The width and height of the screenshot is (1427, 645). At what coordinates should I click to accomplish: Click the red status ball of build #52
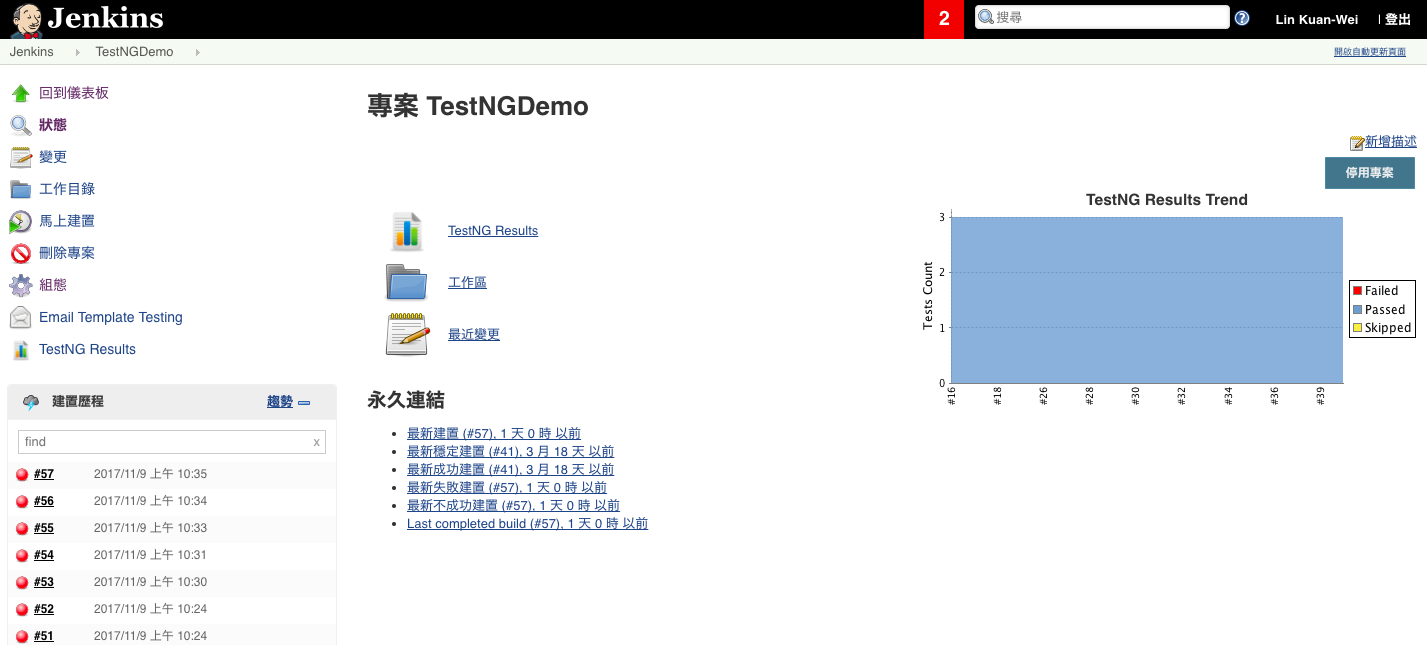(x=22, y=610)
